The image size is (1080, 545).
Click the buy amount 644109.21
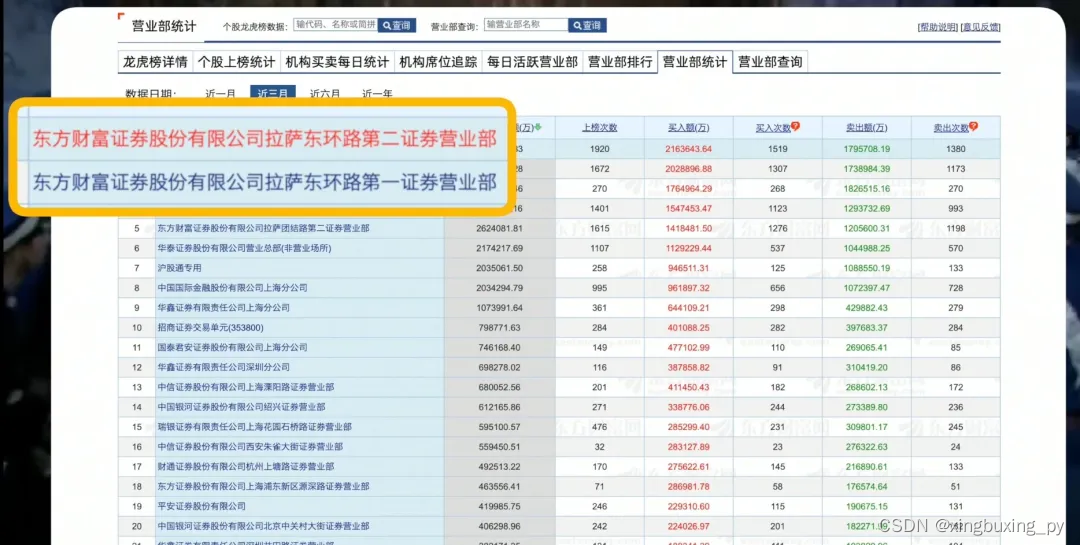coord(689,307)
